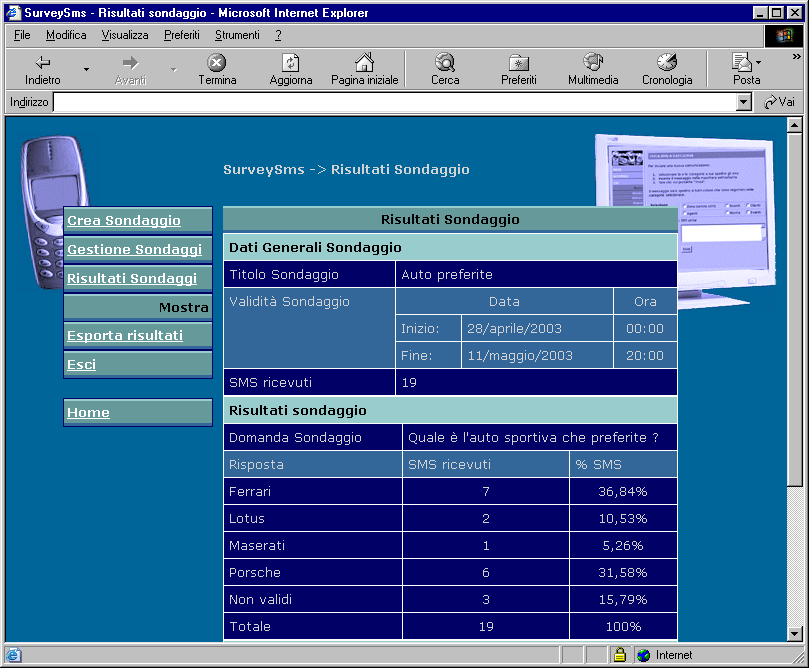Click the 'Titolo Sondaggio' field label

point(284,274)
